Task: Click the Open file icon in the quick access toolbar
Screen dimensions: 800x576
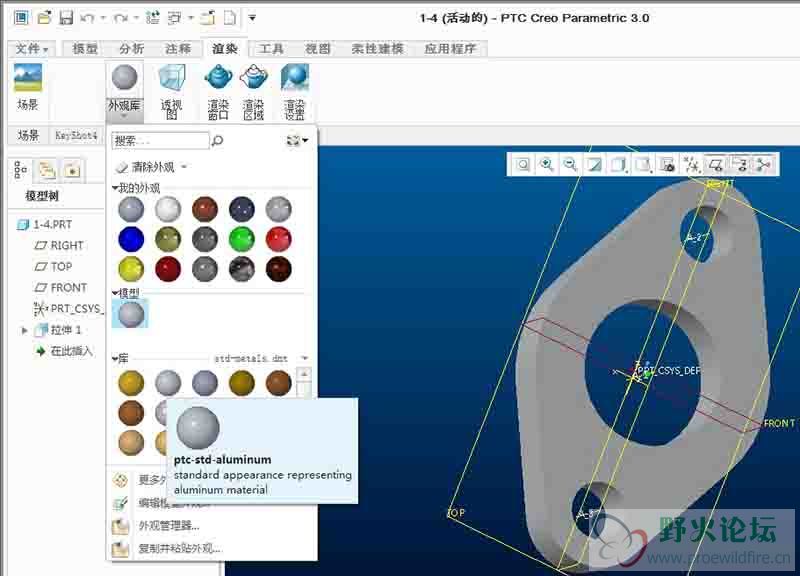Action: pos(44,18)
